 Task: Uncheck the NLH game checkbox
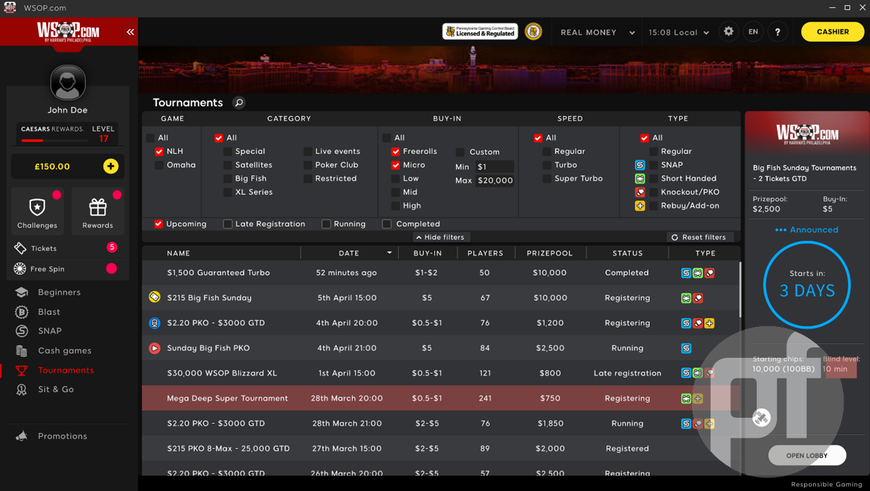(159, 151)
